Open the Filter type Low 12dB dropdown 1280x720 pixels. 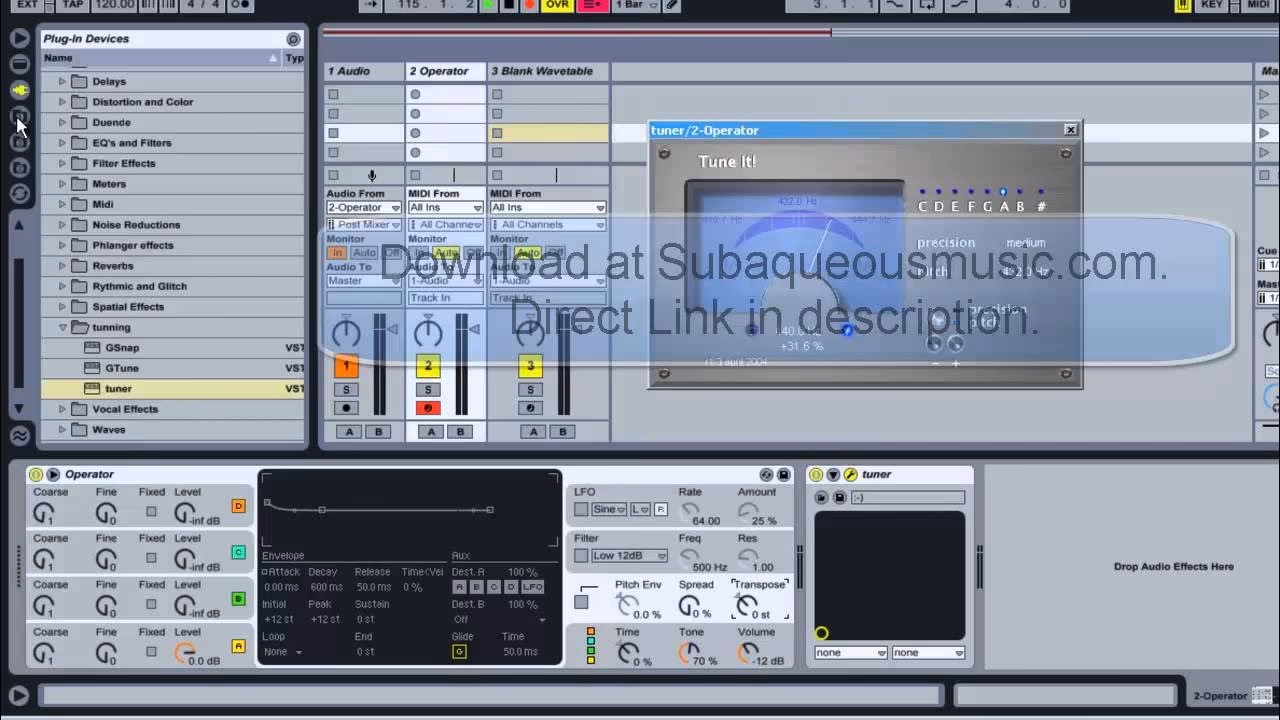coord(629,555)
